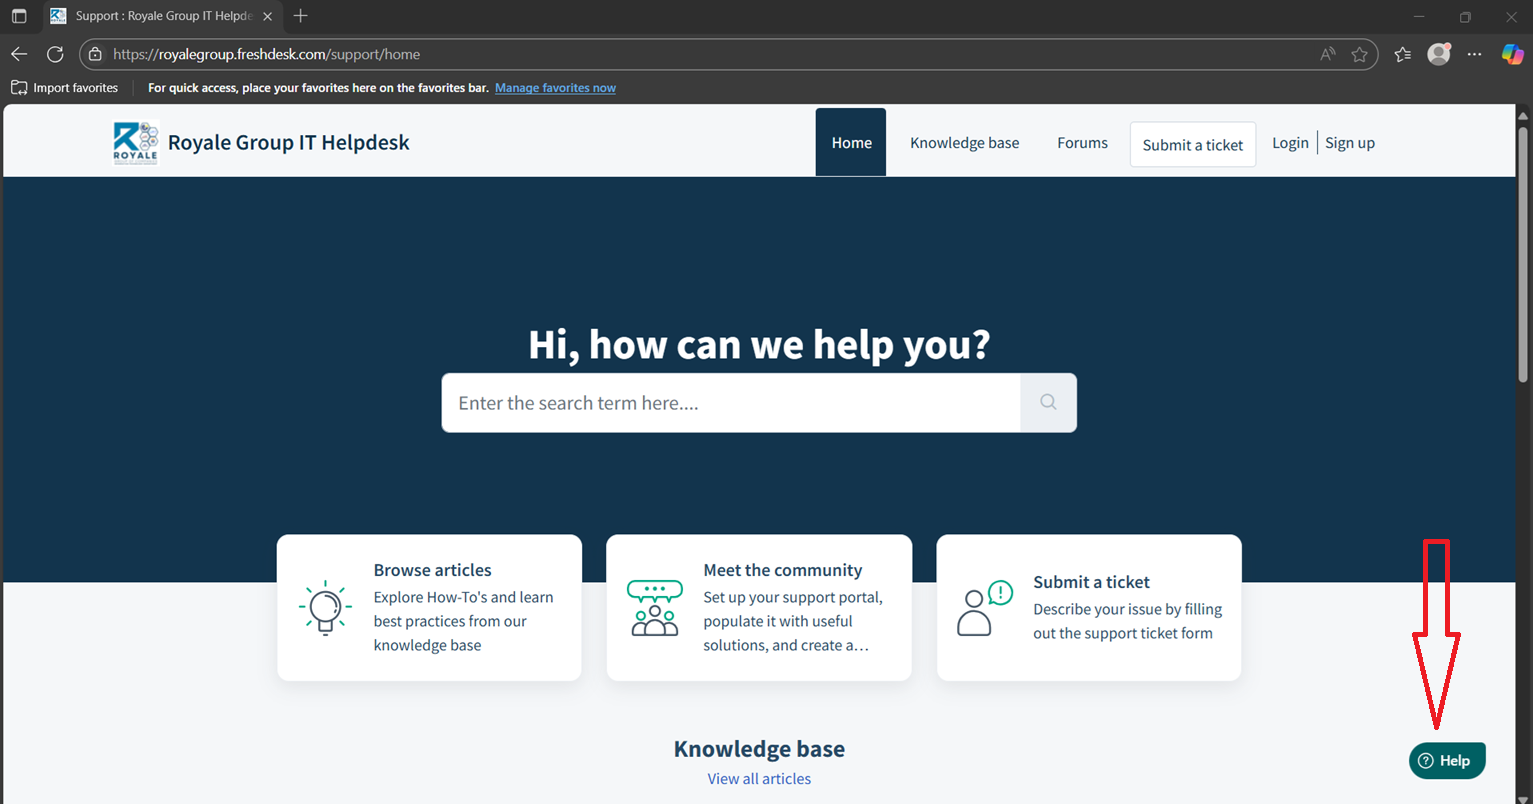The height and width of the screenshot is (804, 1533).
Task: Add page to favorites star icon
Action: tap(1359, 54)
